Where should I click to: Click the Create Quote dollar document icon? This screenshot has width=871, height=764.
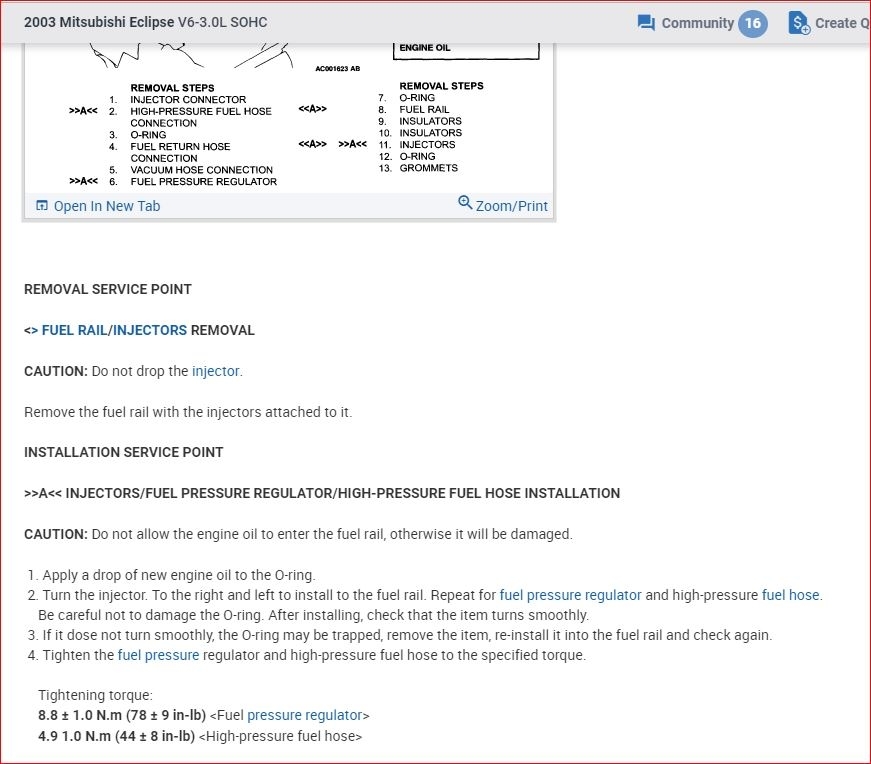coord(799,23)
